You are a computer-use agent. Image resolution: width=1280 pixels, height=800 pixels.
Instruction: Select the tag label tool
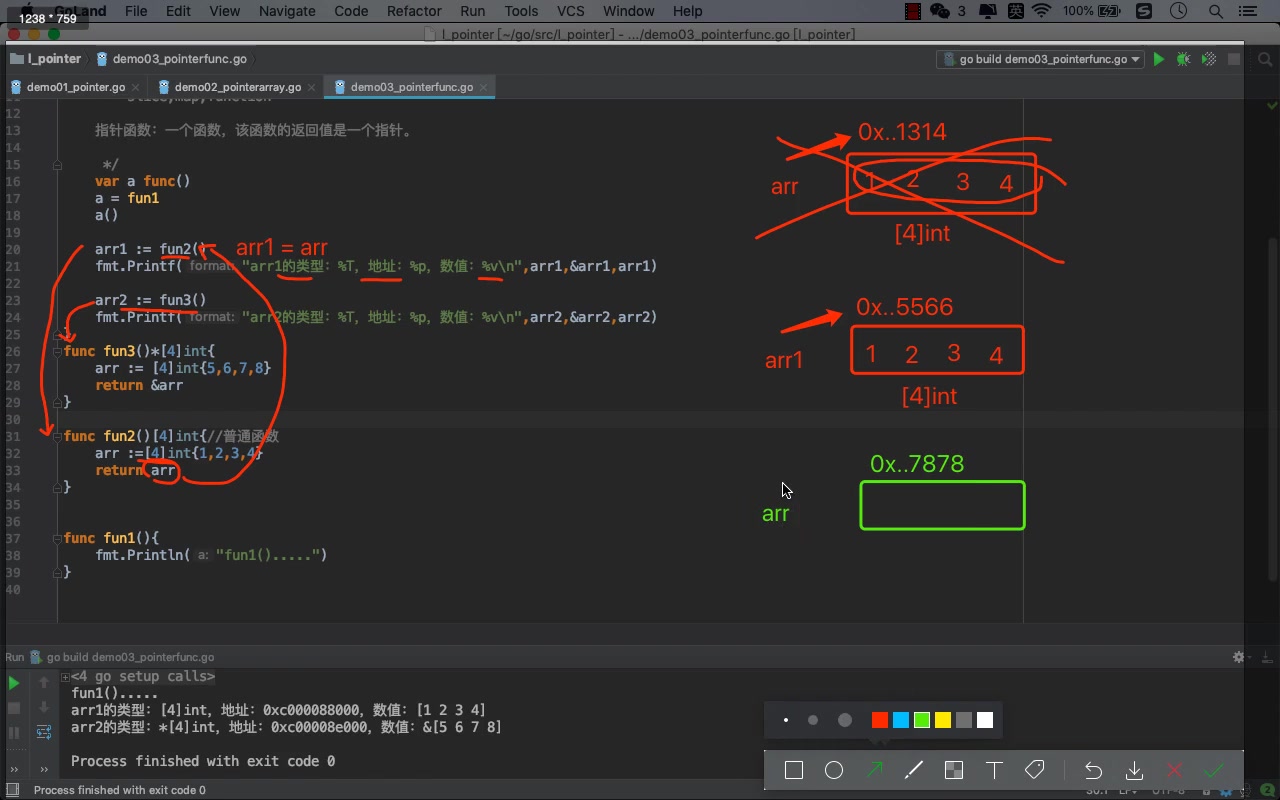tap(1035, 770)
